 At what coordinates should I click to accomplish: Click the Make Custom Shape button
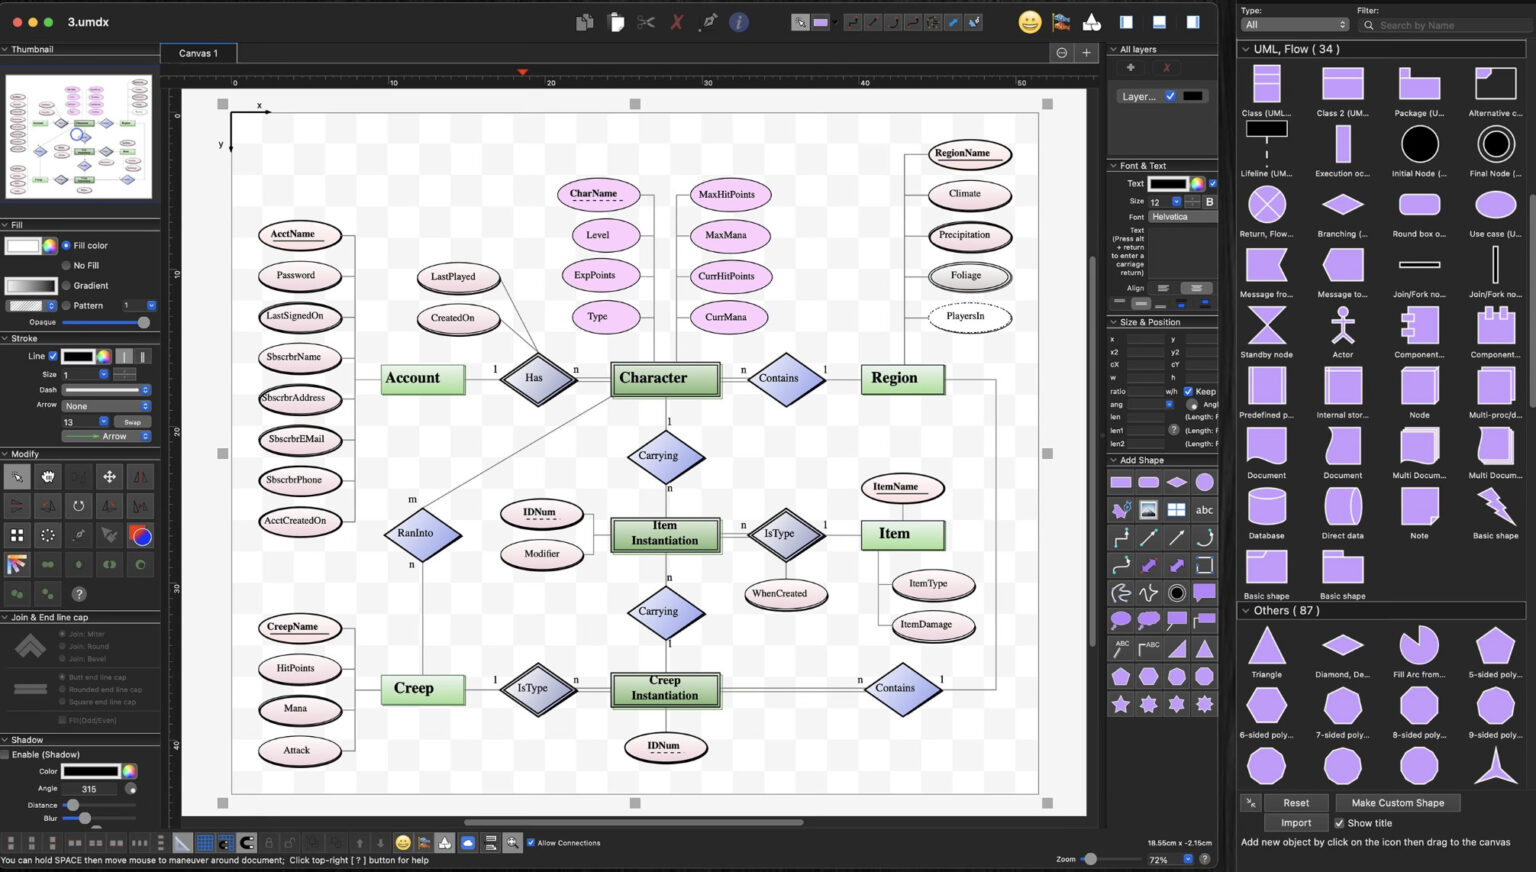(x=1397, y=802)
